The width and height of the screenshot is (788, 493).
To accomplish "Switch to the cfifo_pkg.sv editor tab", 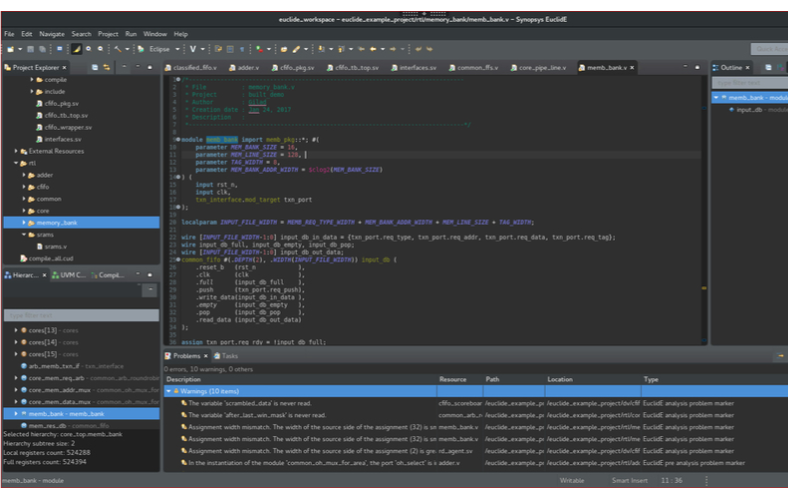I will click(x=293, y=67).
